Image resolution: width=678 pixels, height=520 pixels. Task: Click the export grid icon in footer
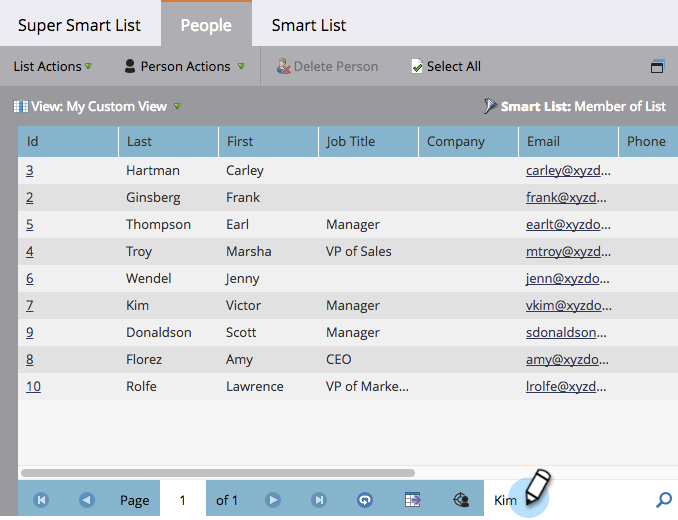[413, 500]
